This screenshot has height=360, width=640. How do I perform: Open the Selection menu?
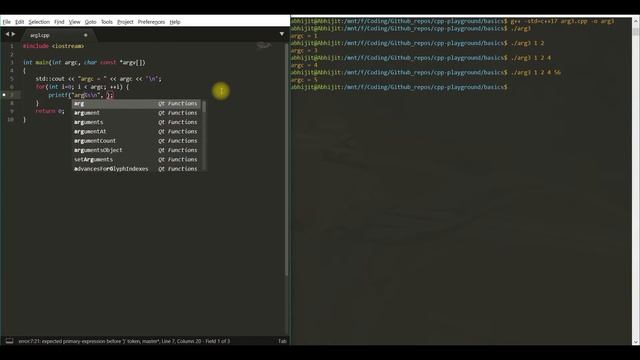tap(39, 22)
